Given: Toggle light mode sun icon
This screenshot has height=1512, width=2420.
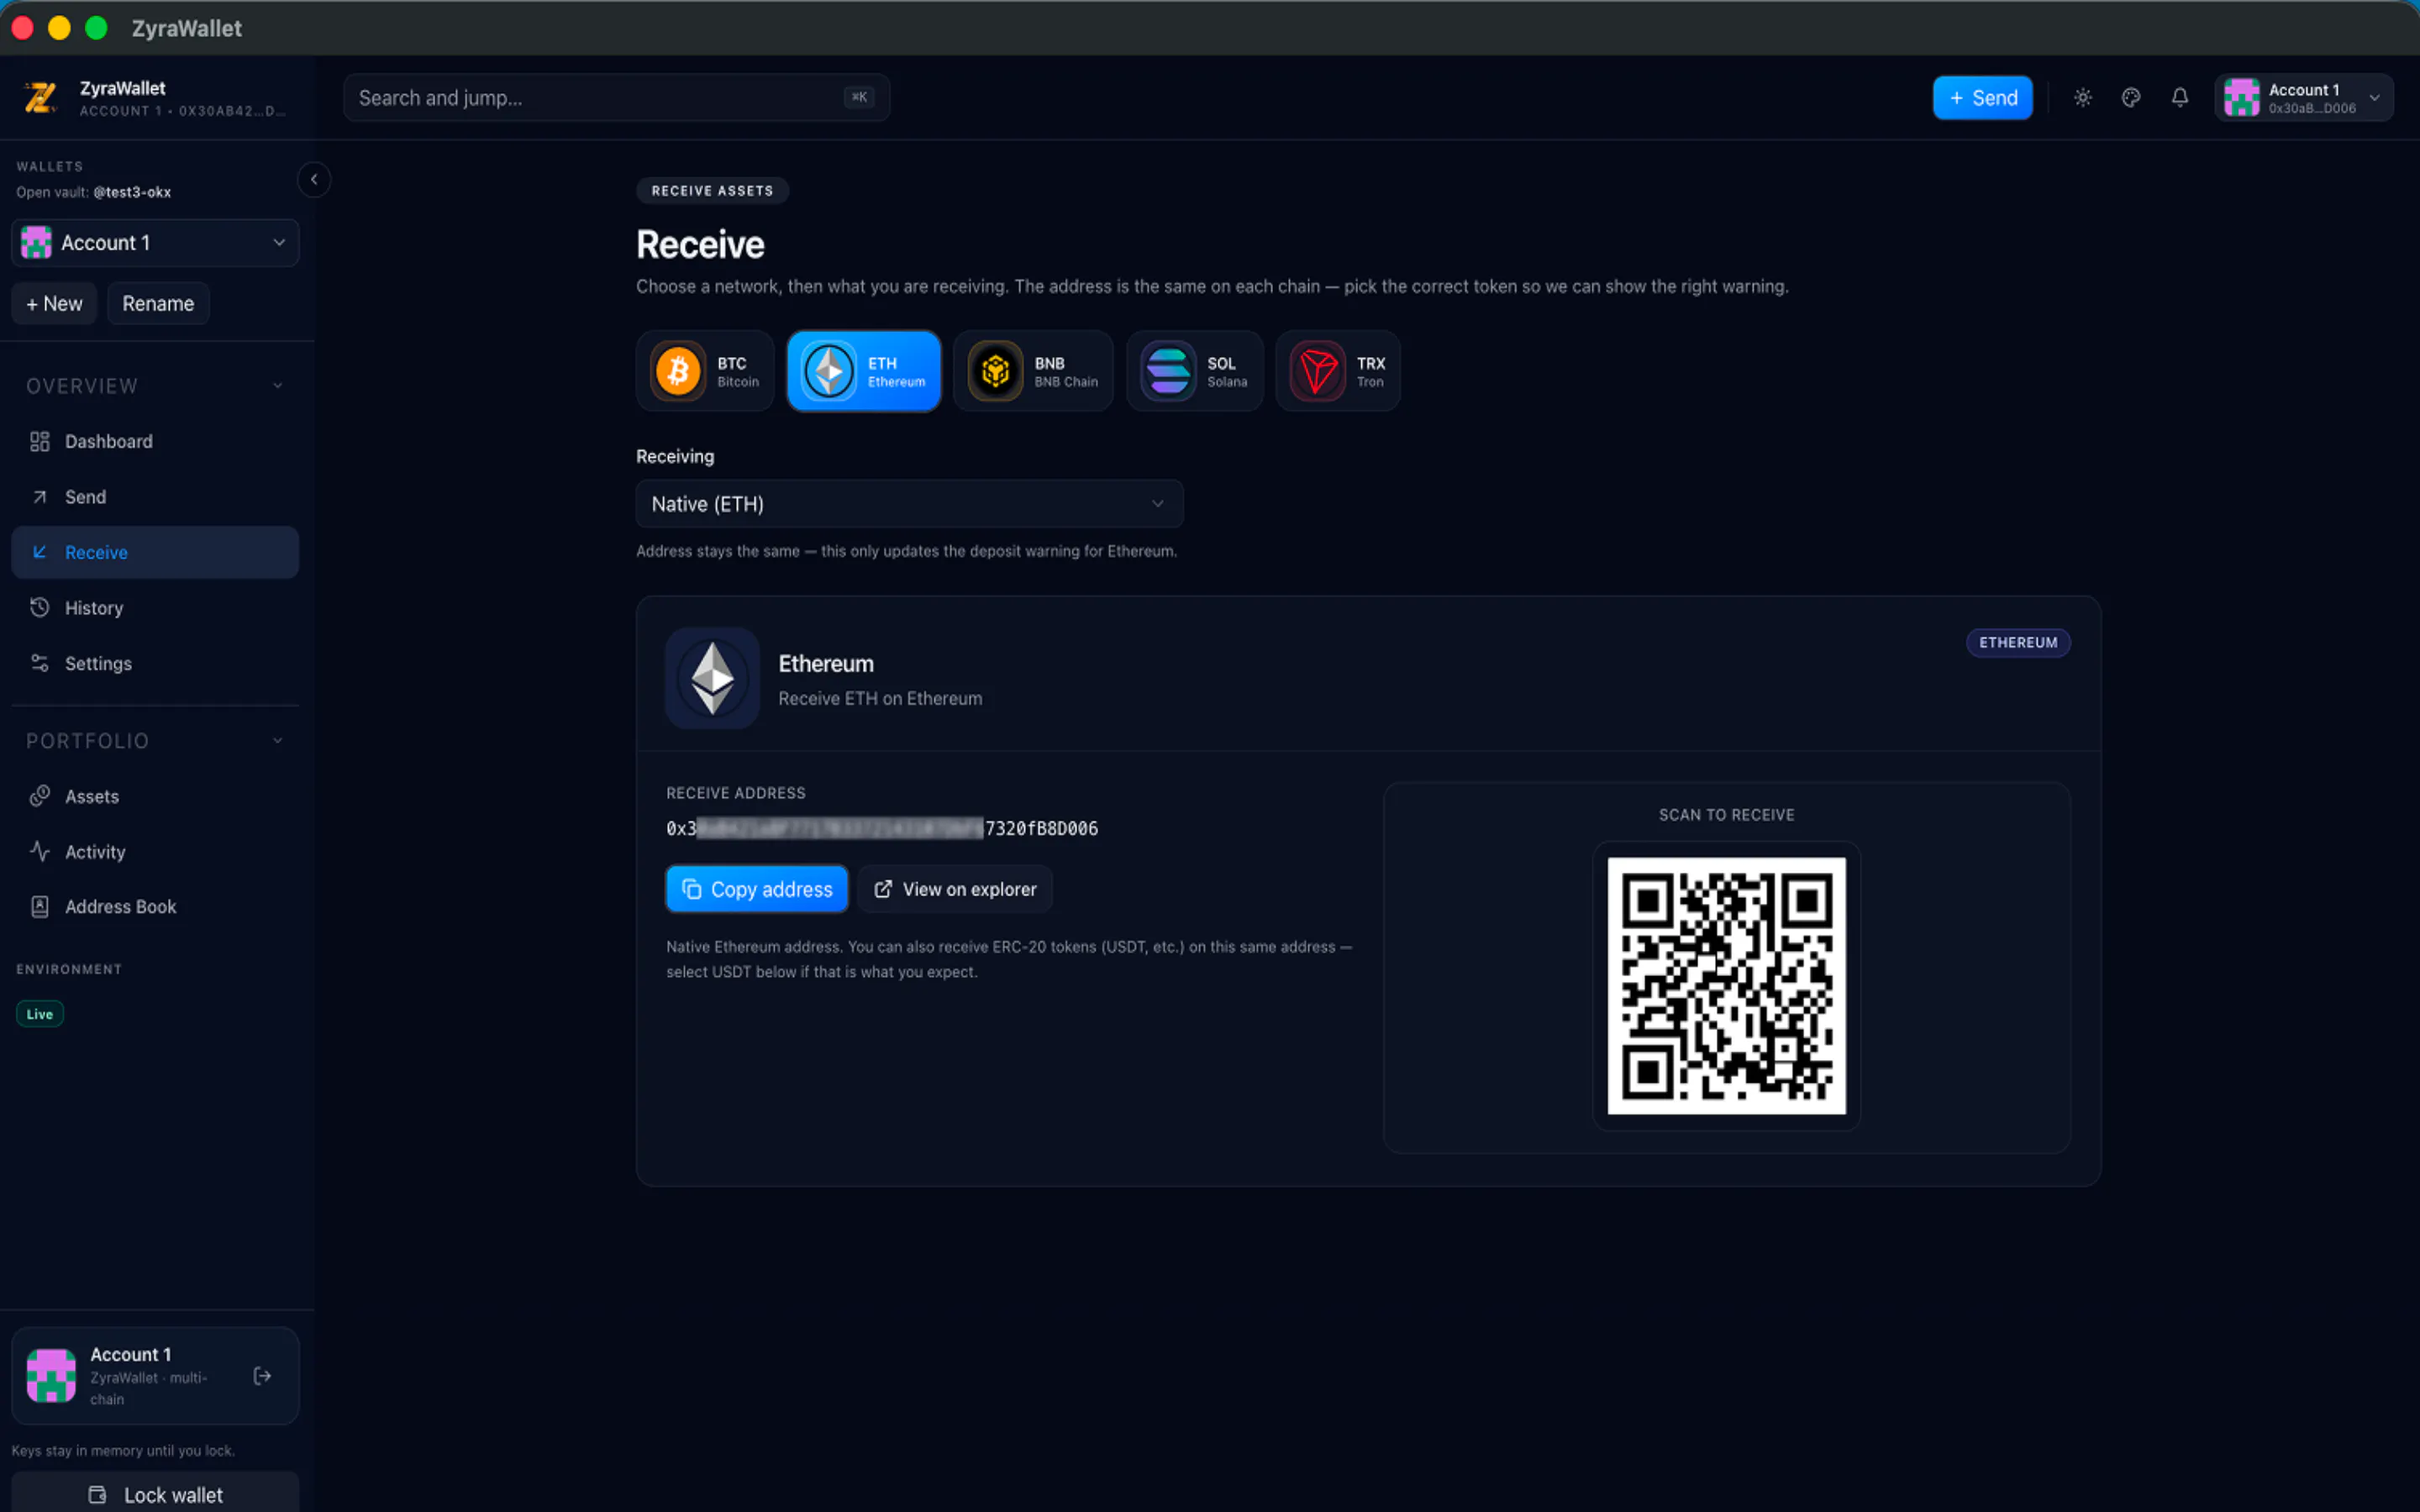Looking at the screenshot, I should [2082, 97].
